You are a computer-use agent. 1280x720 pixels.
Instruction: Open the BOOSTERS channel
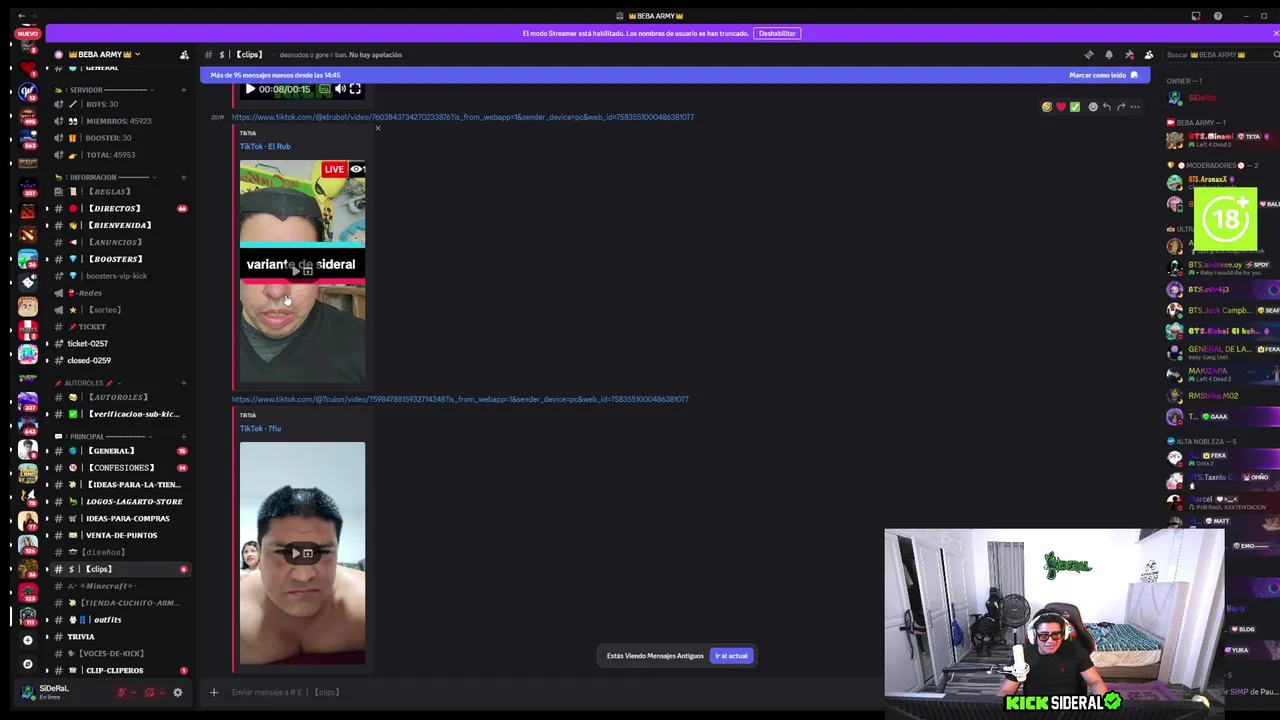pos(118,259)
